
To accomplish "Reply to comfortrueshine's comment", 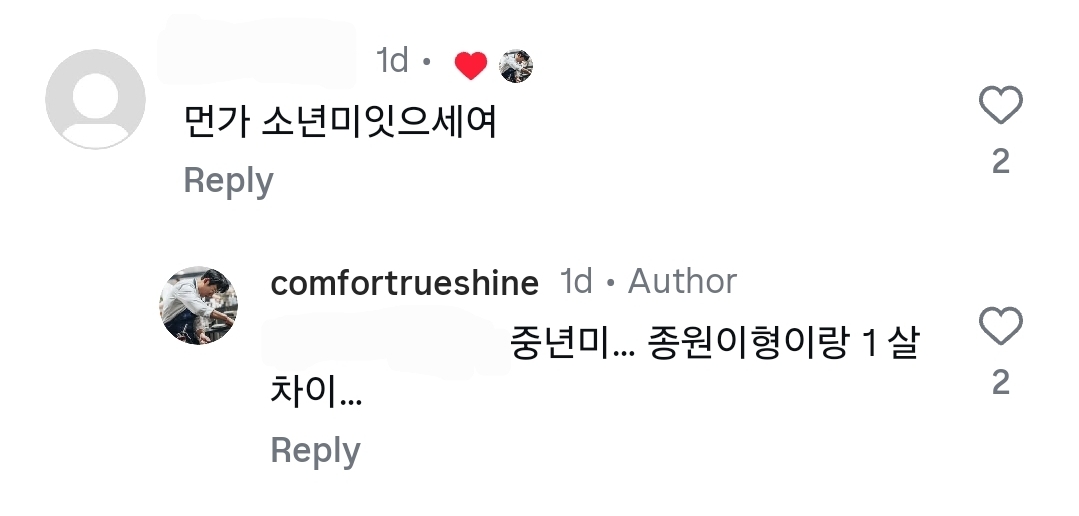I will click(x=315, y=451).
